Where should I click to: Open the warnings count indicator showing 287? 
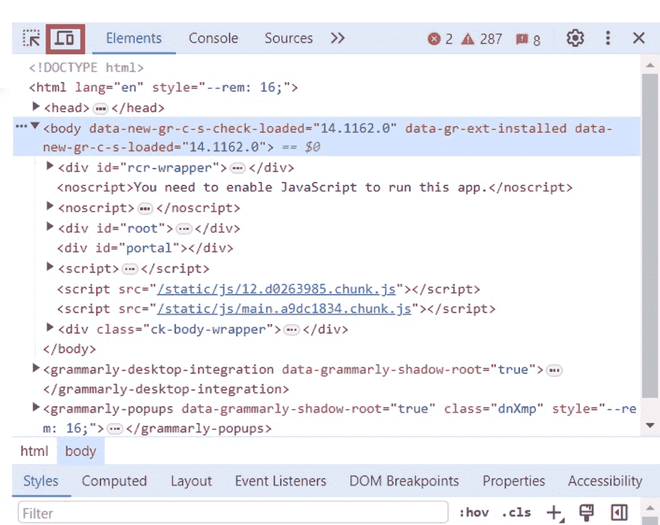pyautogui.click(x=481, y=39)
